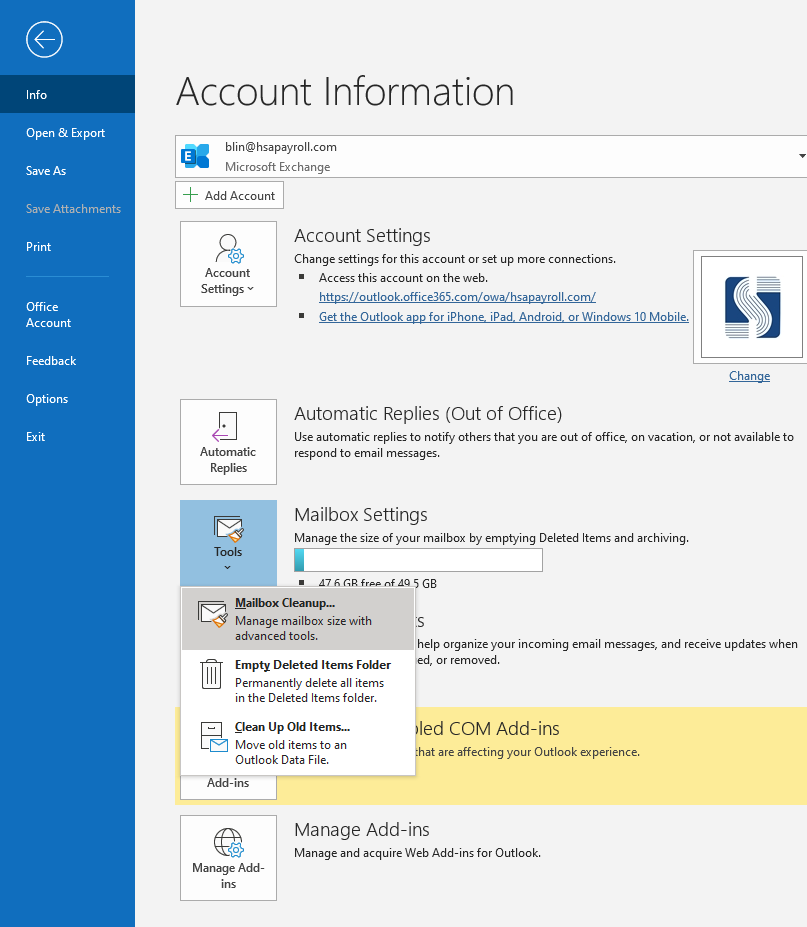Click the Manage Add-ins heading text
This screenshot has height=927, width=807.
[x=362, y=829]
